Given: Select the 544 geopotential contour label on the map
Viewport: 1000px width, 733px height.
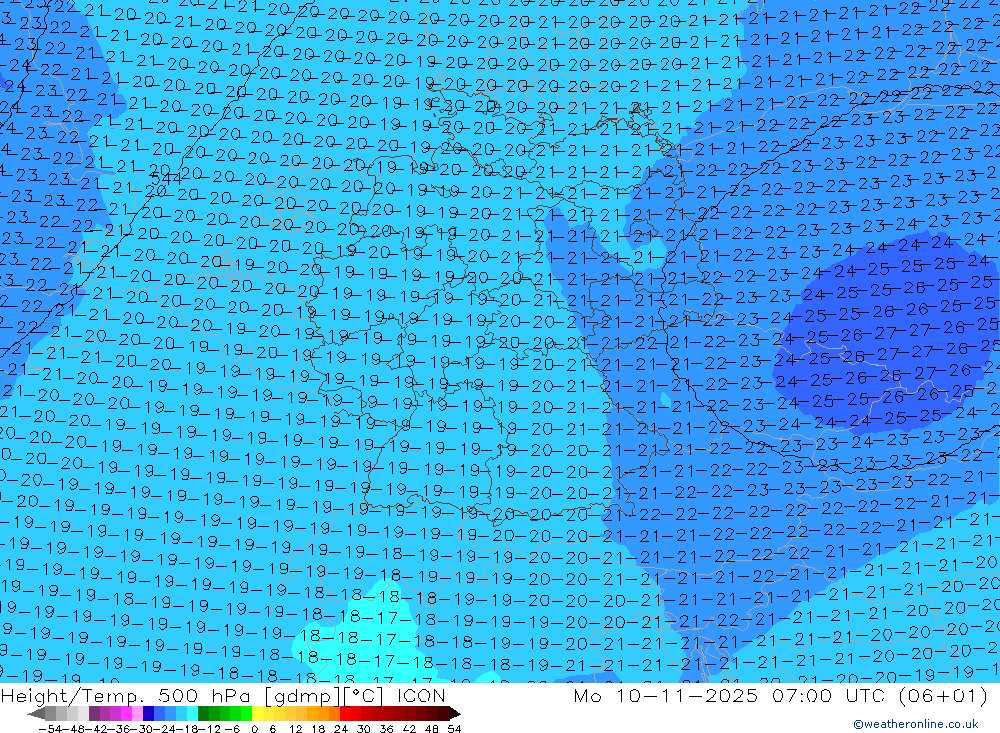Looking at the screenshot, I should click(x=166, y=178).
